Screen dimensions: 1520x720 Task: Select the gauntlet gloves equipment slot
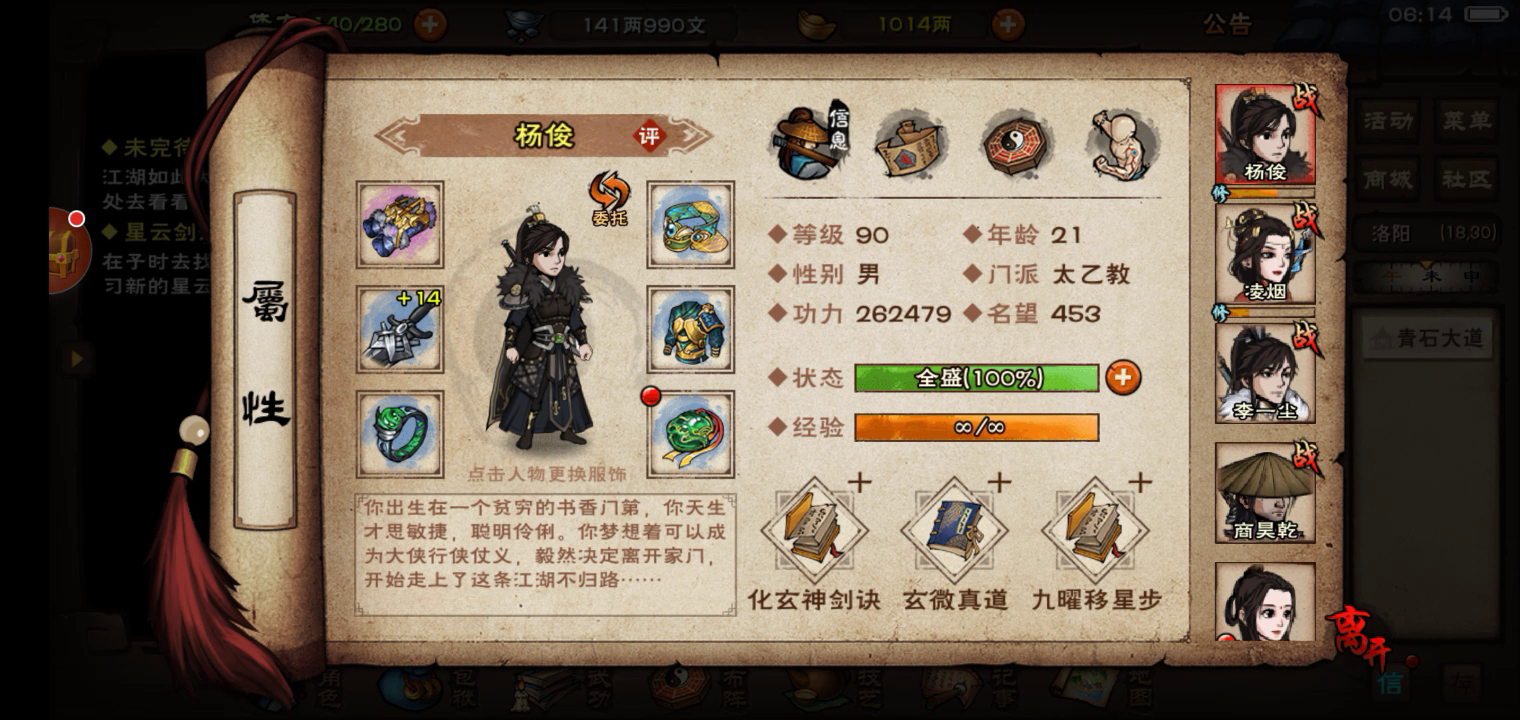pos(400,224)
